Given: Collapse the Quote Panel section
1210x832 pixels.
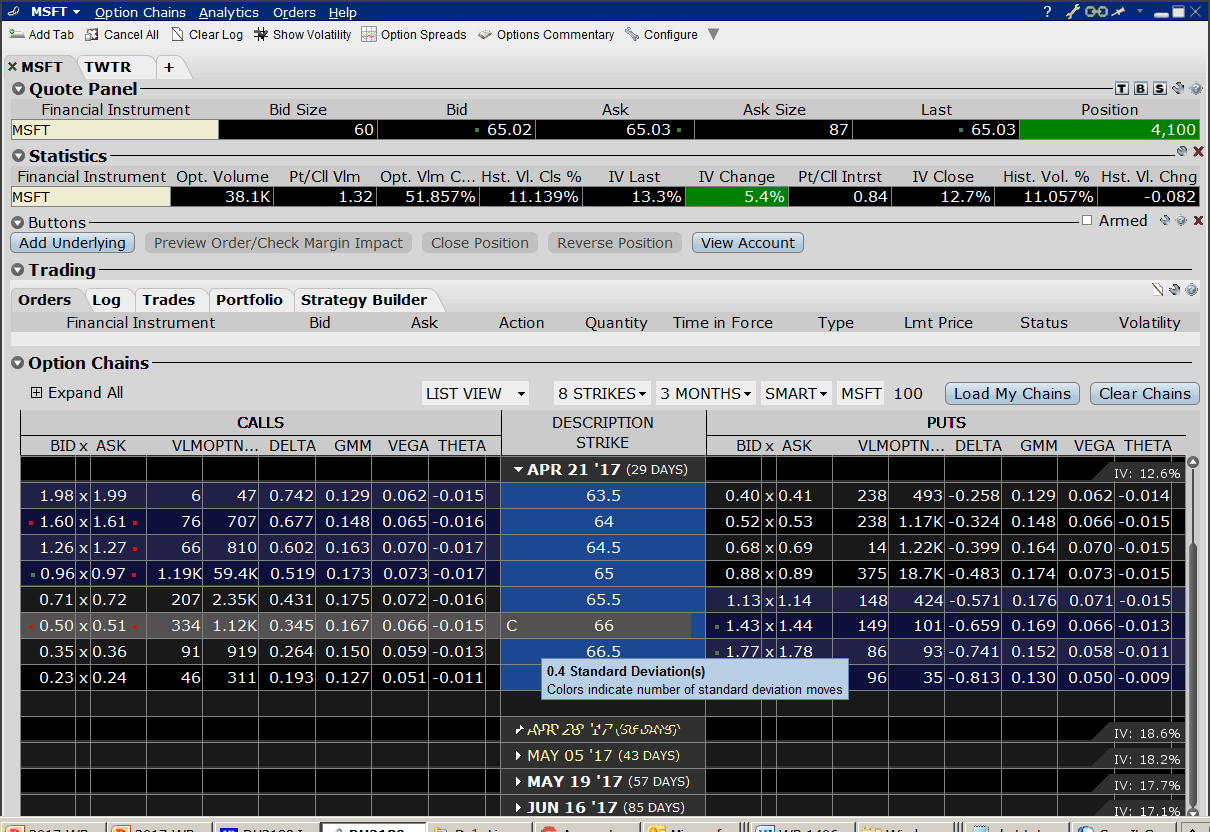Looking at the screenshot, I should 18,89.
